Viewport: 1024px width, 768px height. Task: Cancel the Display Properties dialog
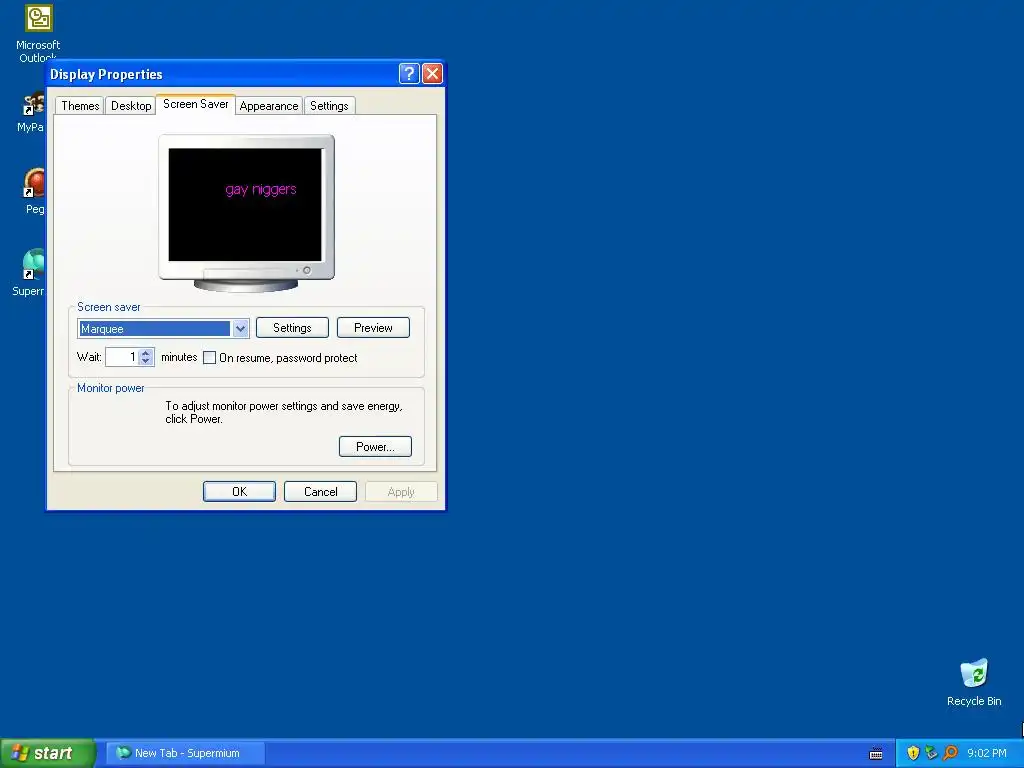pos(320,492)
